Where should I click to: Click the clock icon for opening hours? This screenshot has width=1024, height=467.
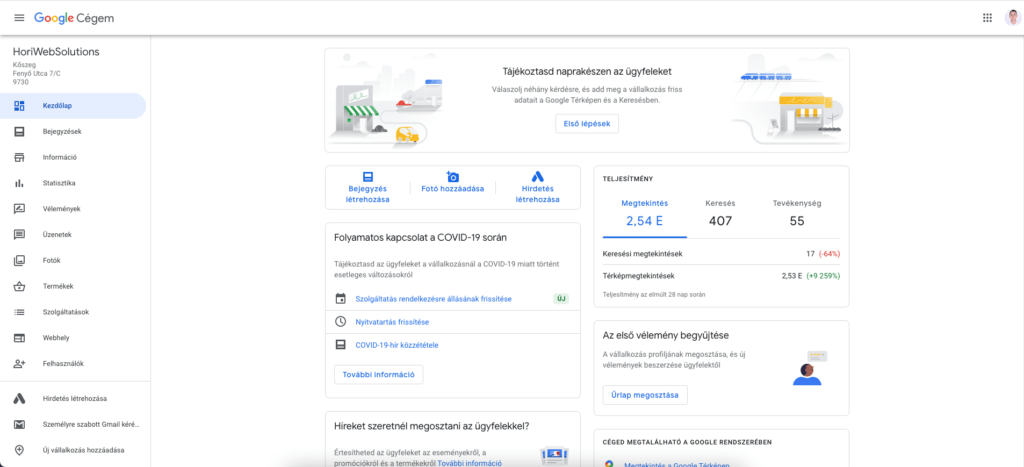click(340, 321)
